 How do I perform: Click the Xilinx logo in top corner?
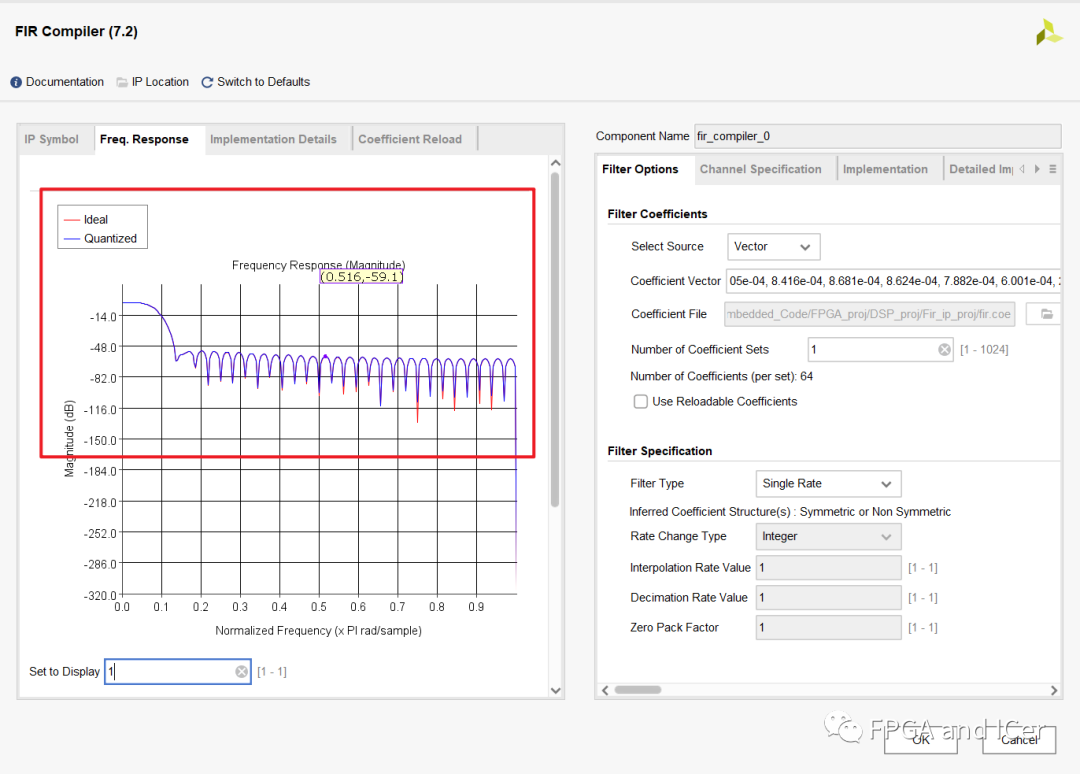[1049, 32]
